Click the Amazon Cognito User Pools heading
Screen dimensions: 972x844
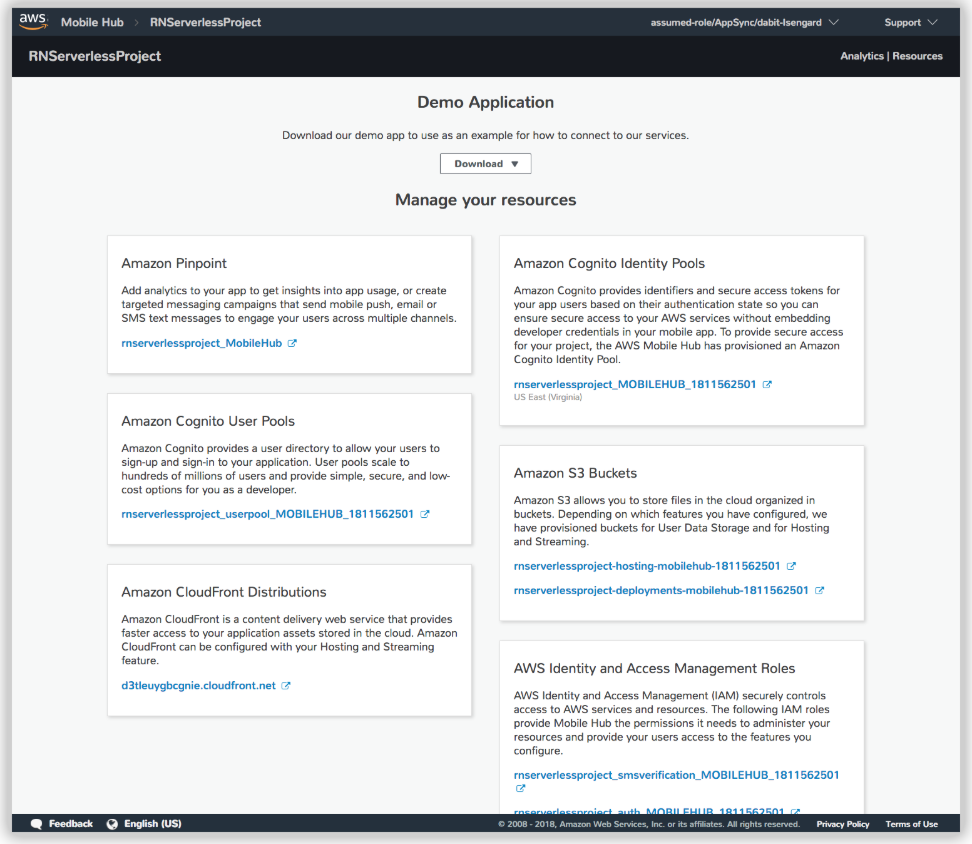[208, 421]
